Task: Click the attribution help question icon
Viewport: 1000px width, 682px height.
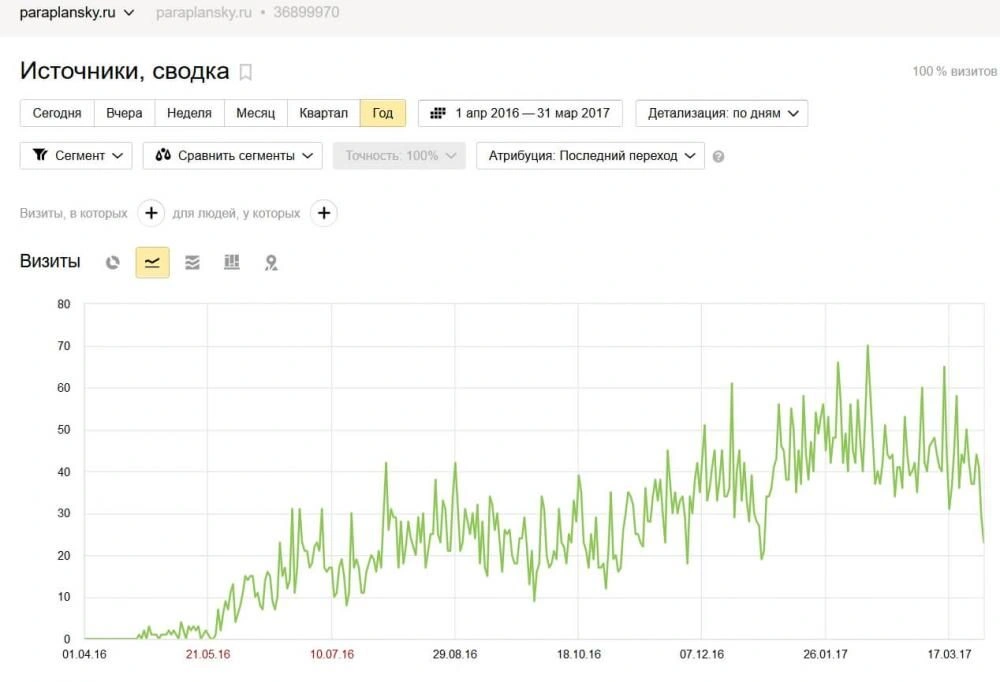Action: click(718, 156)
